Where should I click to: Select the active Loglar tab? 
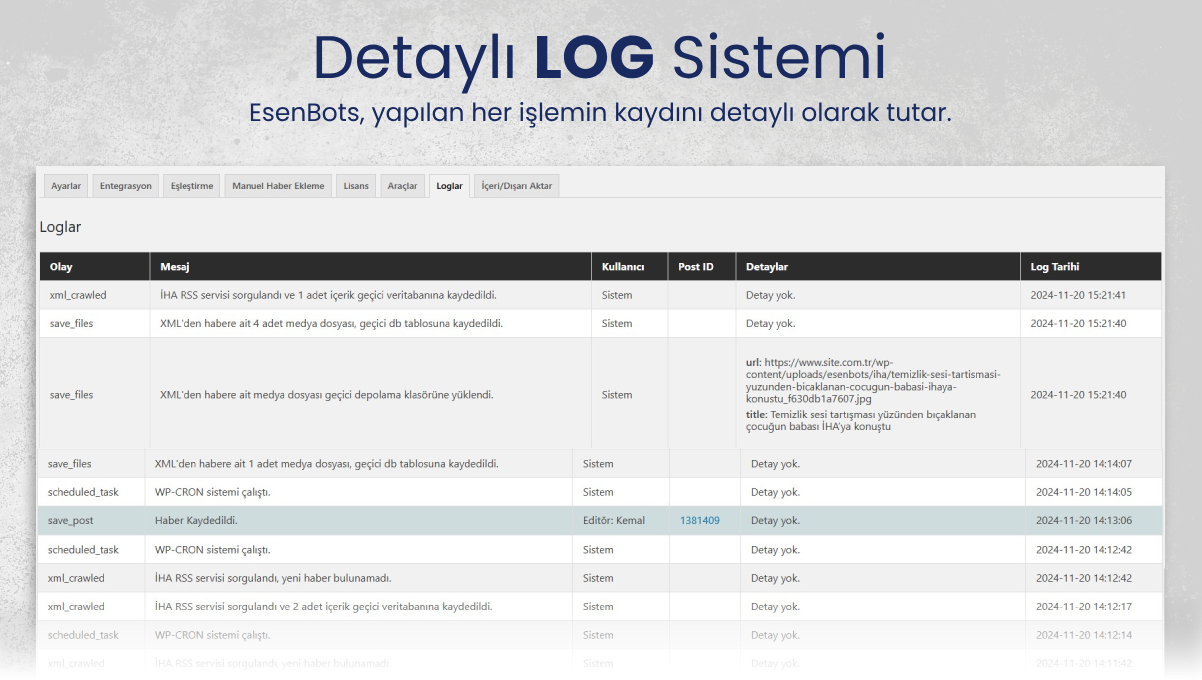[449, 185]
